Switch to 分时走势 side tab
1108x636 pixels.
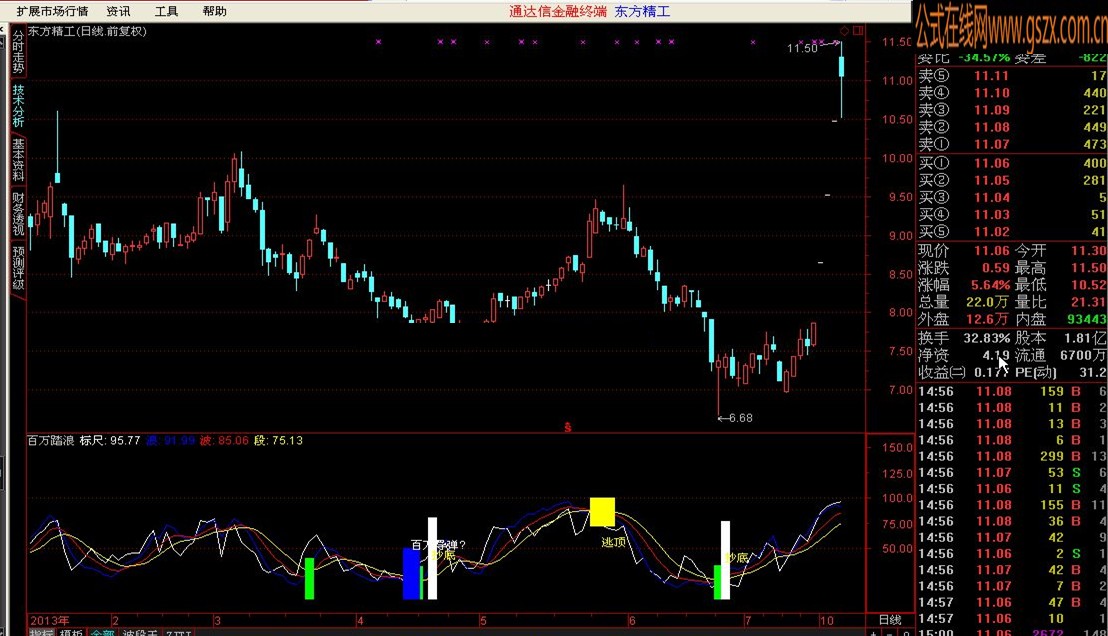click(x=18, y=51)
